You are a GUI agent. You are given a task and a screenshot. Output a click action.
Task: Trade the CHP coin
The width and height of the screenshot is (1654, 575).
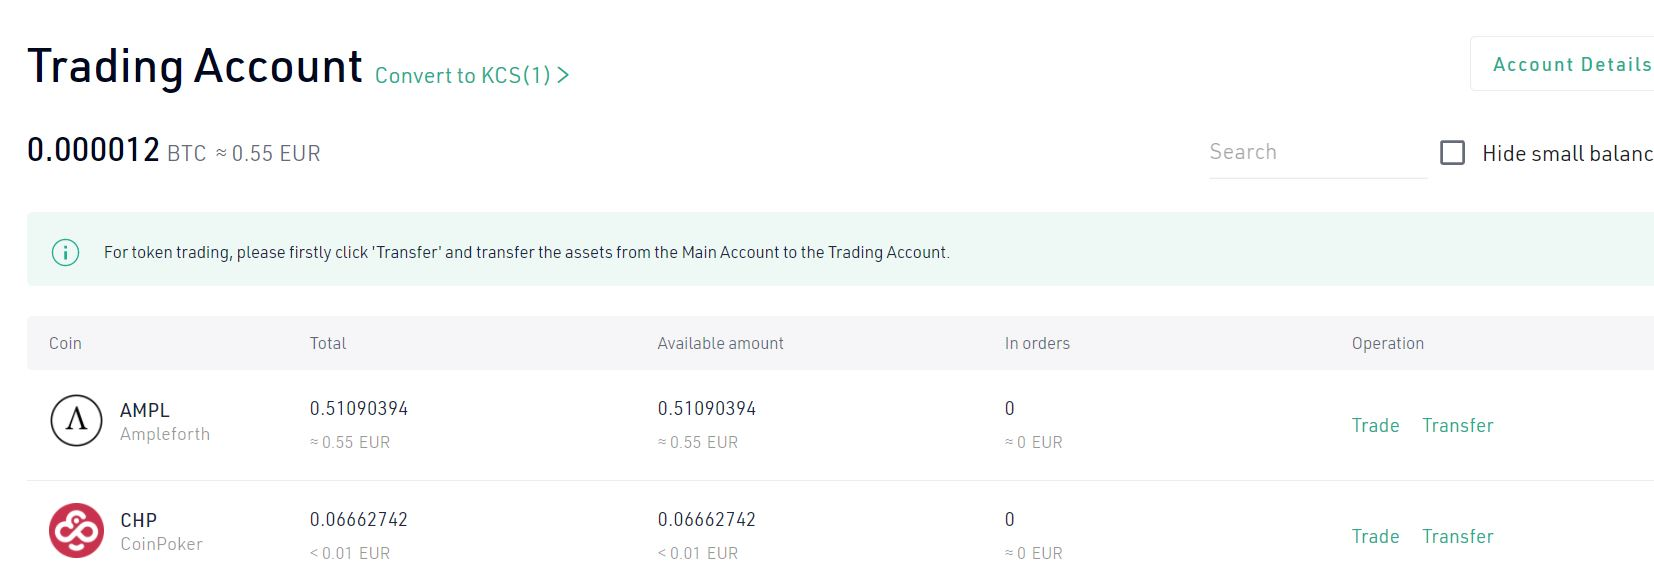[1375, 536]
